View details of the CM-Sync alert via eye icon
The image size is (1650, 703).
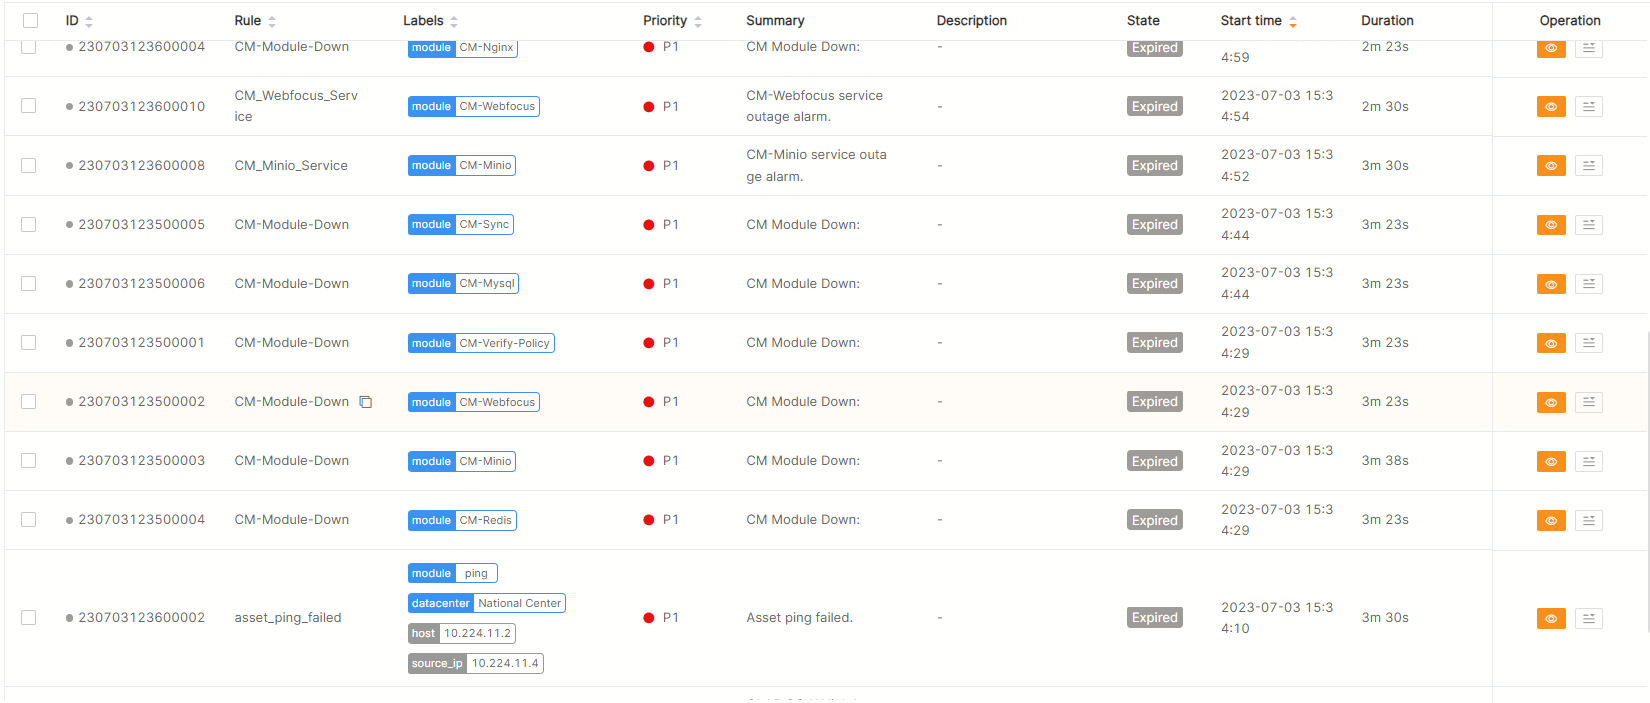point(1550,225)
